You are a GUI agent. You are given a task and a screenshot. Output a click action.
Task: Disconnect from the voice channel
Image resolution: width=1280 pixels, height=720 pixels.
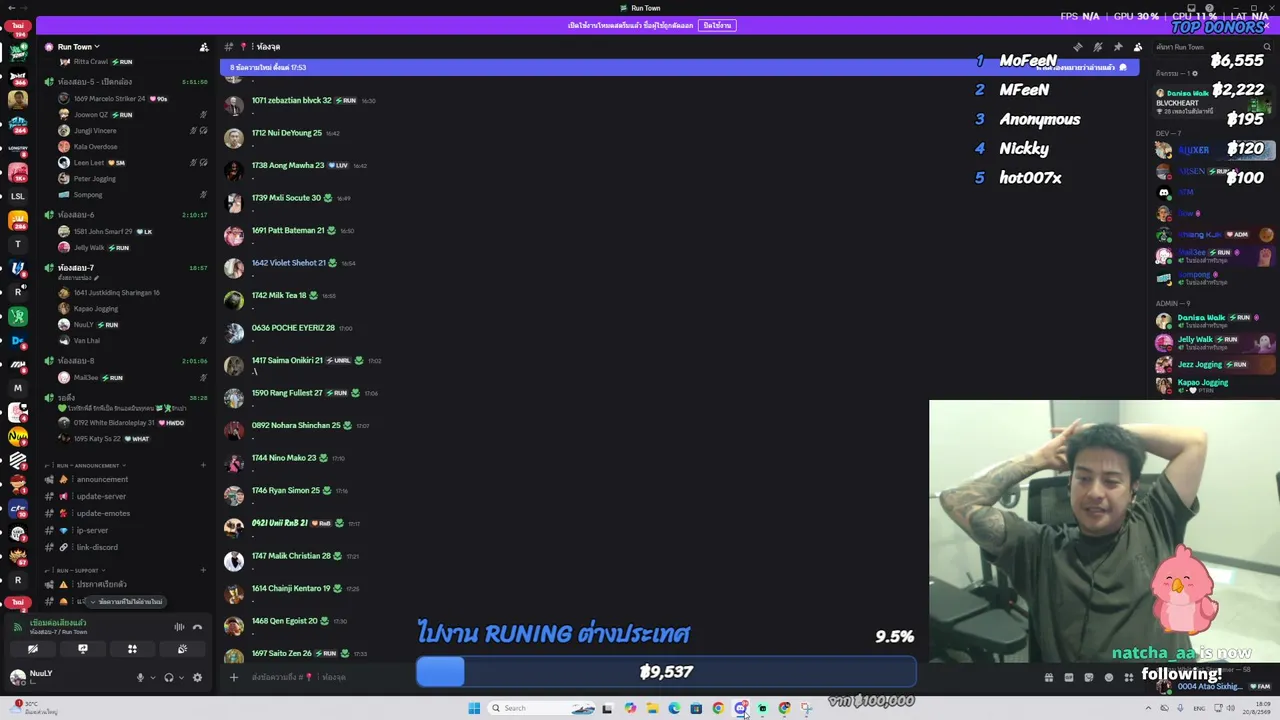pos(197,627)
